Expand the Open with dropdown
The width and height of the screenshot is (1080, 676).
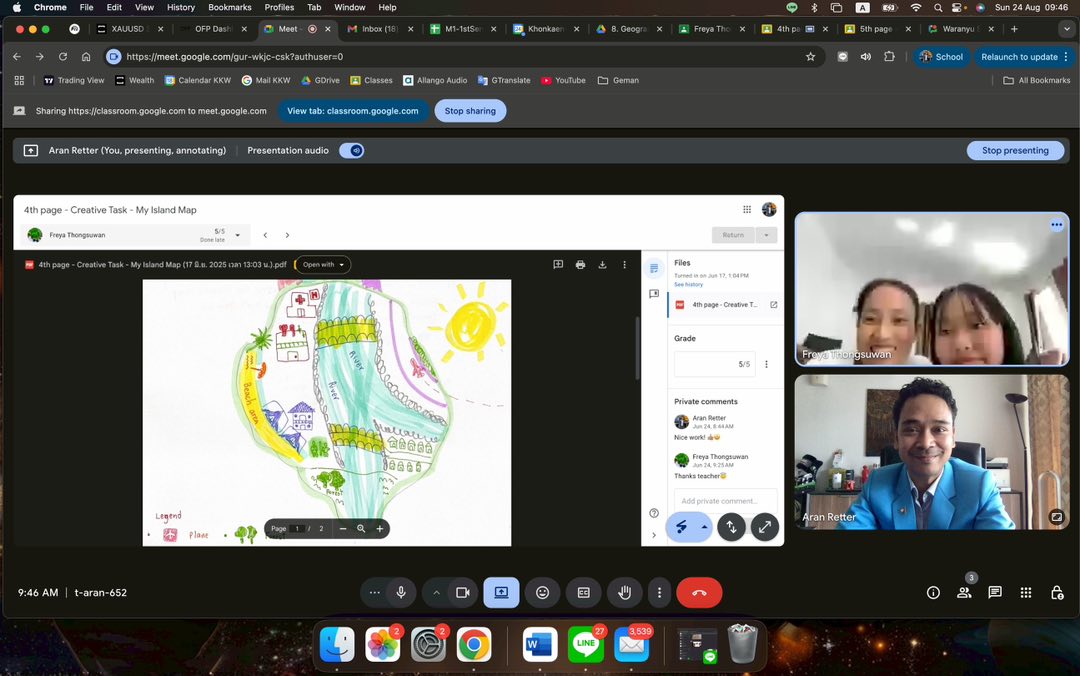[x=323, y=265]
